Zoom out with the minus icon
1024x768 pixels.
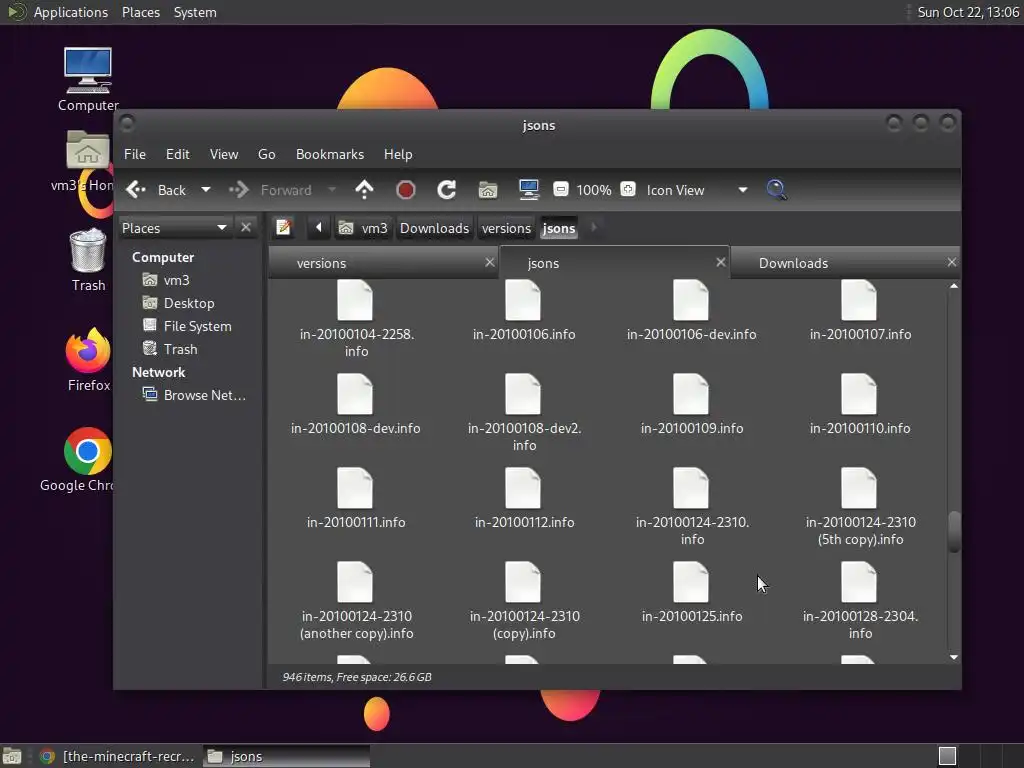point(560,189)
